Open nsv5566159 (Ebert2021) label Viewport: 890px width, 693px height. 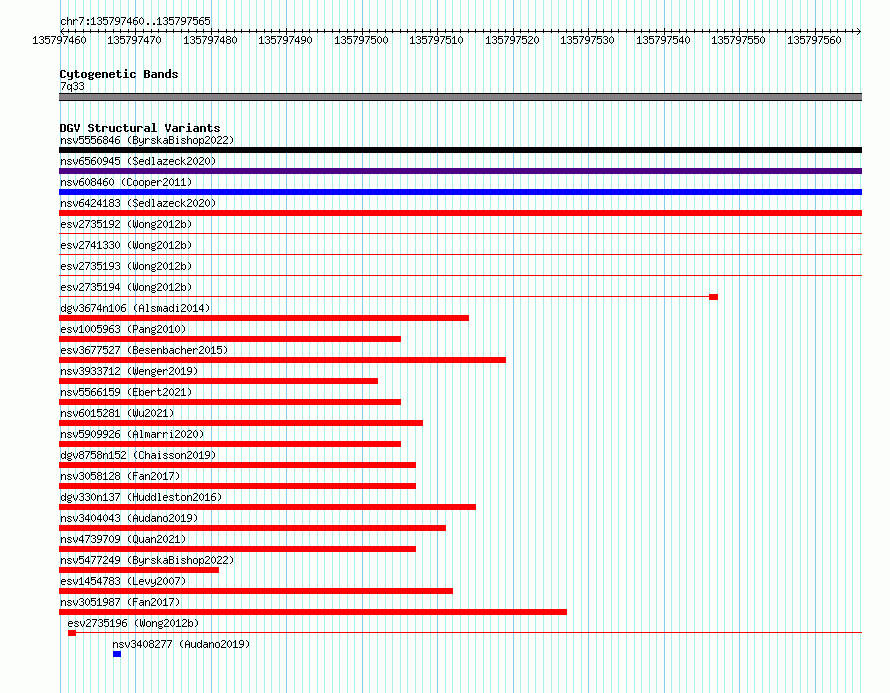(126, 392)
